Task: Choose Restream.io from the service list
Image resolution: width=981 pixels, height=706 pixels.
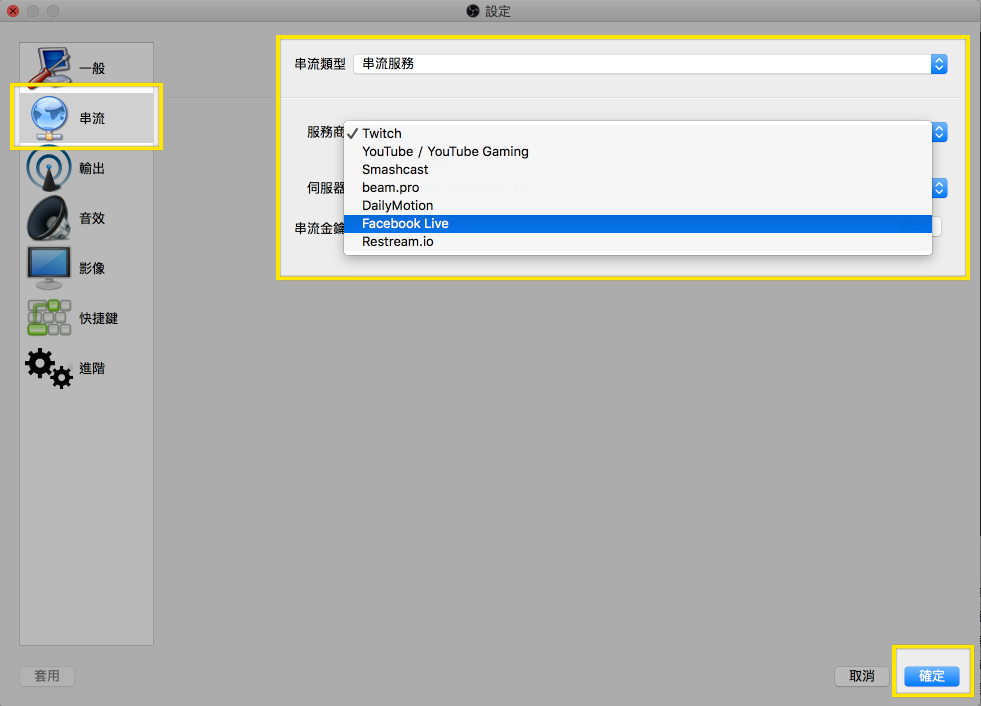Action: [638, 242]
